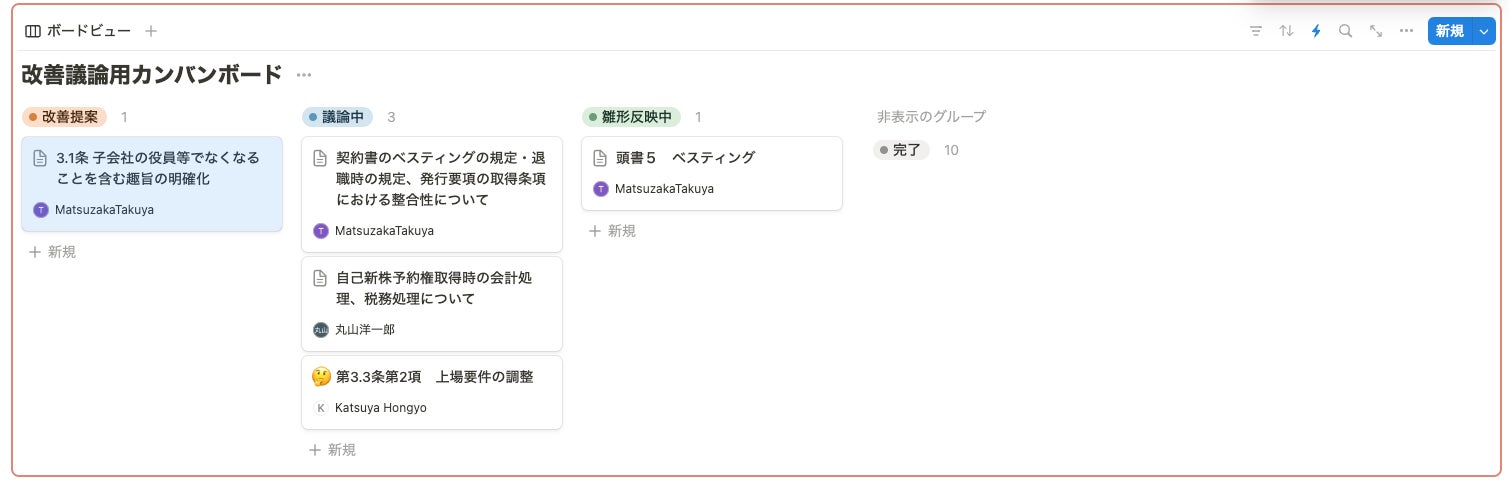Click the orange 改善提案 status tag
Image resolution: width=1509 pixels, height=486 pixels.
pyautogui.click(x=64, y=117)
